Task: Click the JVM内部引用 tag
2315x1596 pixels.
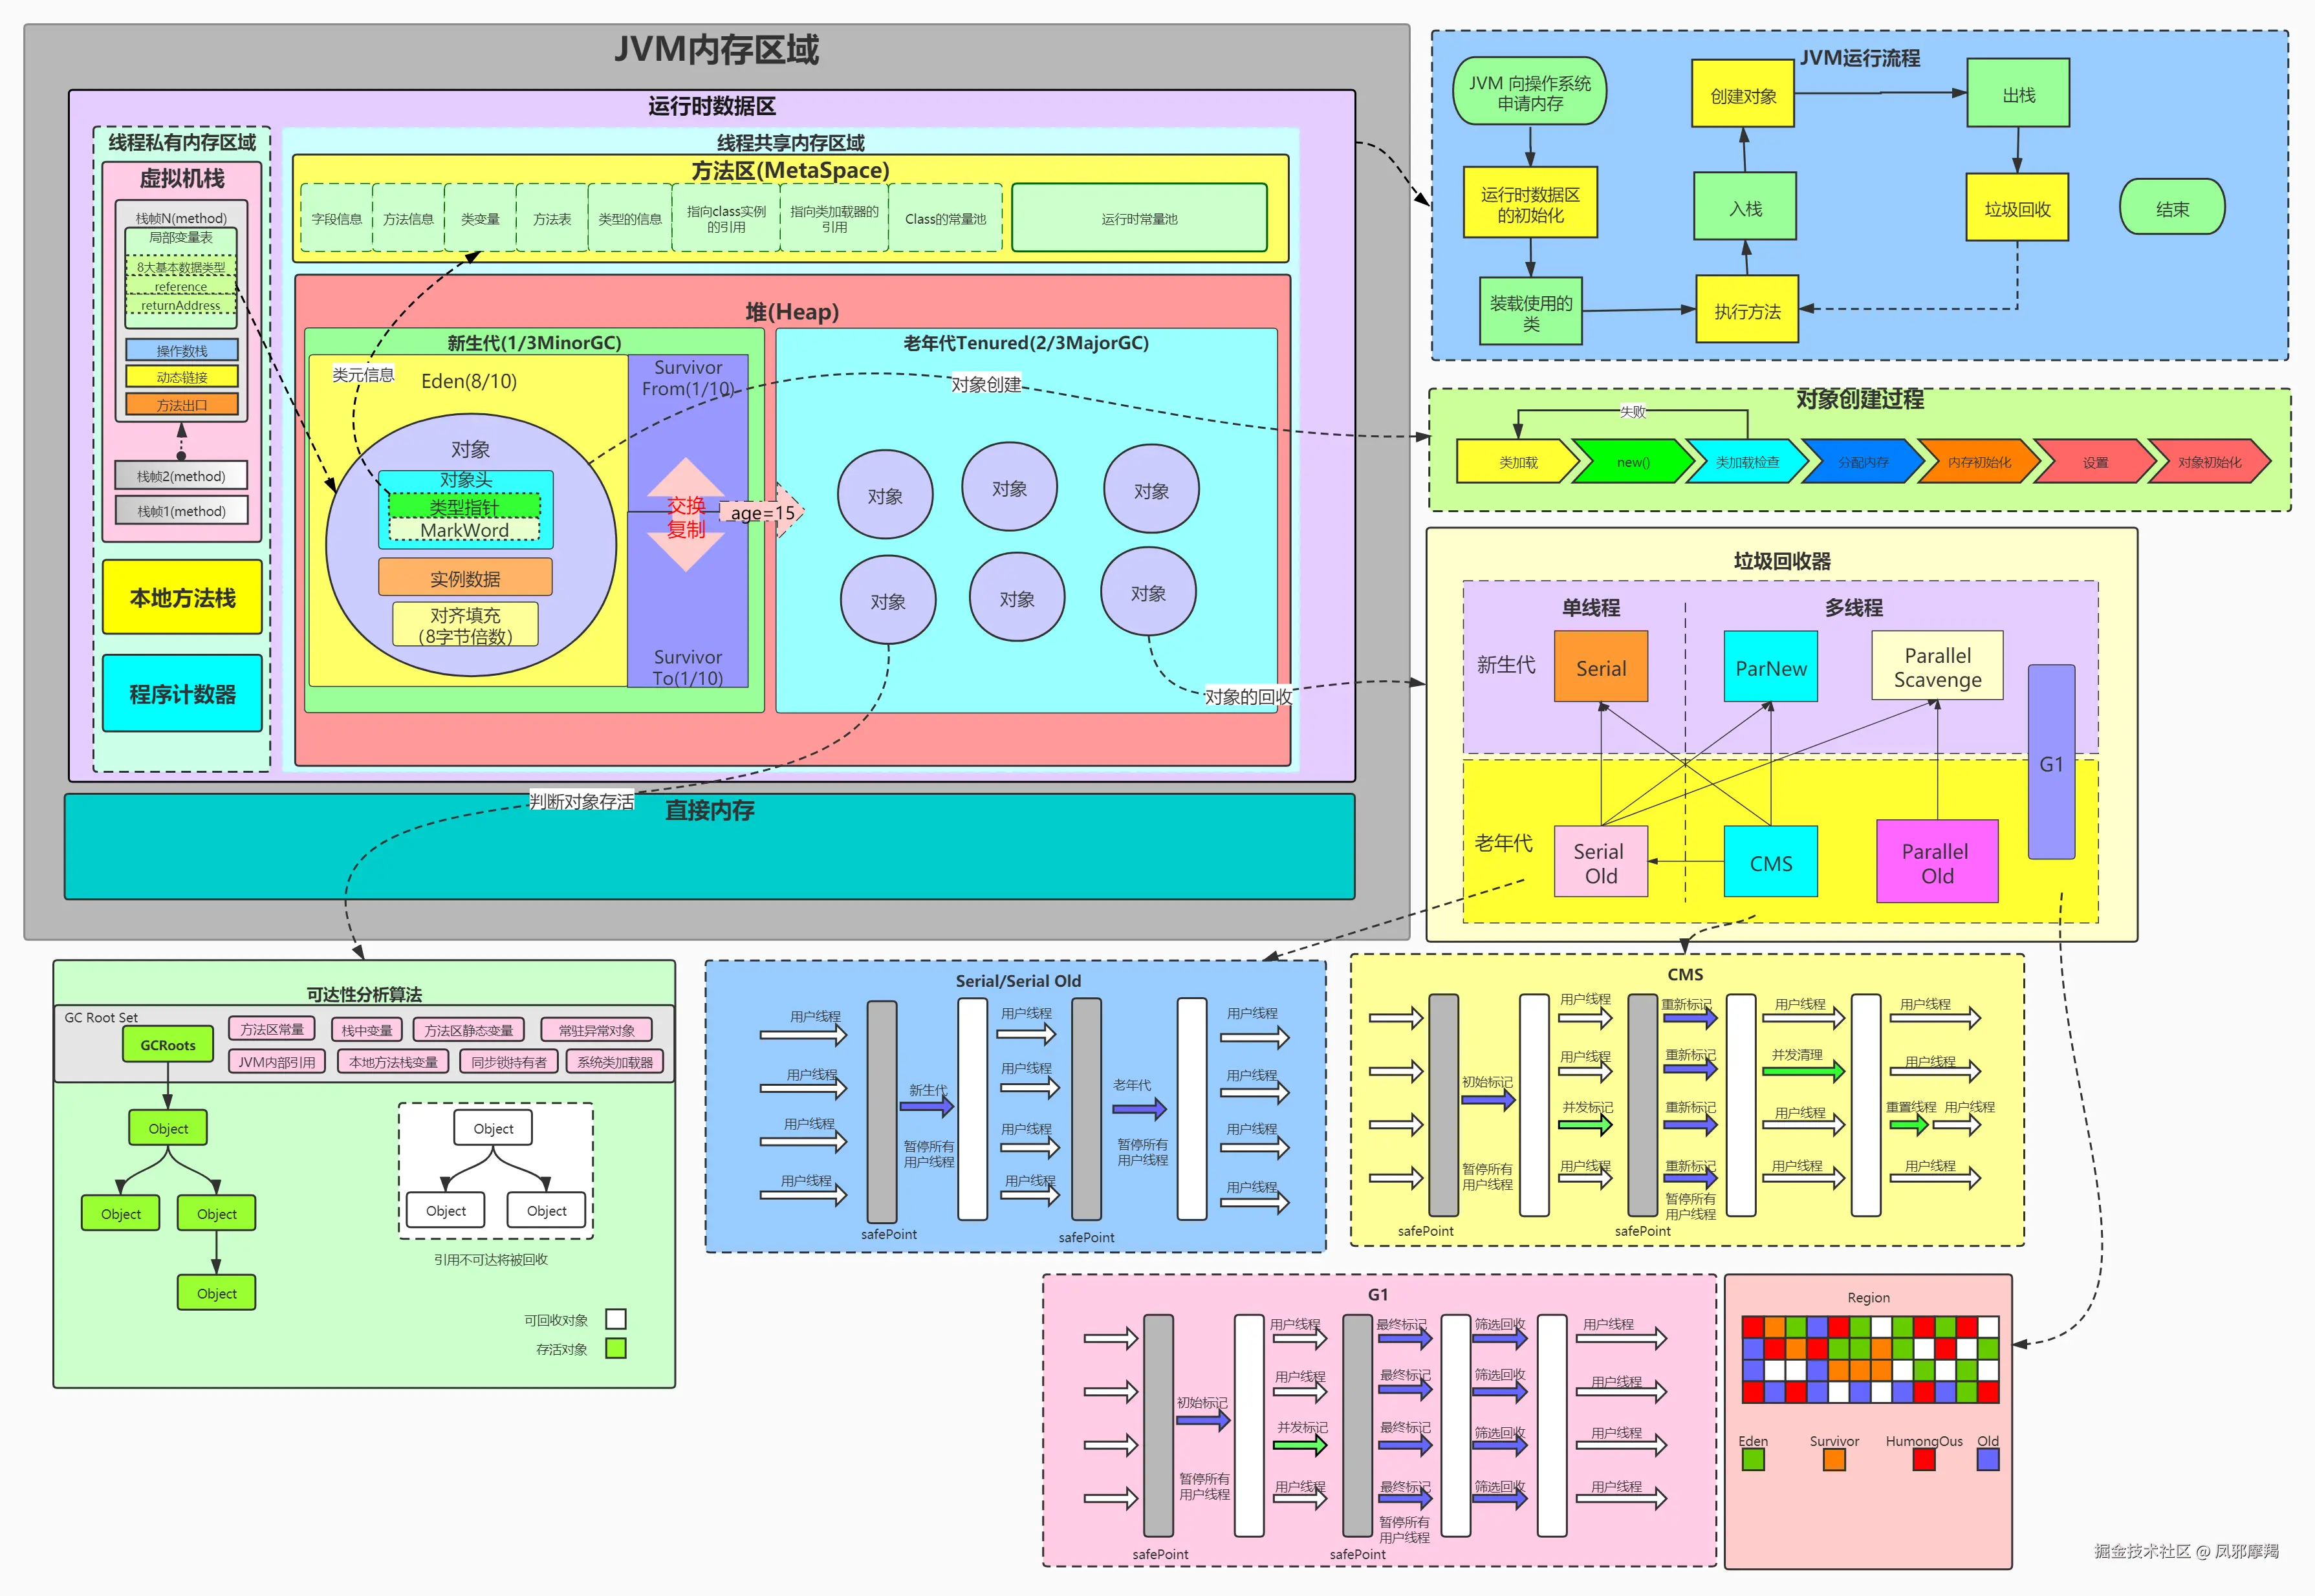Action: click(x=277, y=1061)
